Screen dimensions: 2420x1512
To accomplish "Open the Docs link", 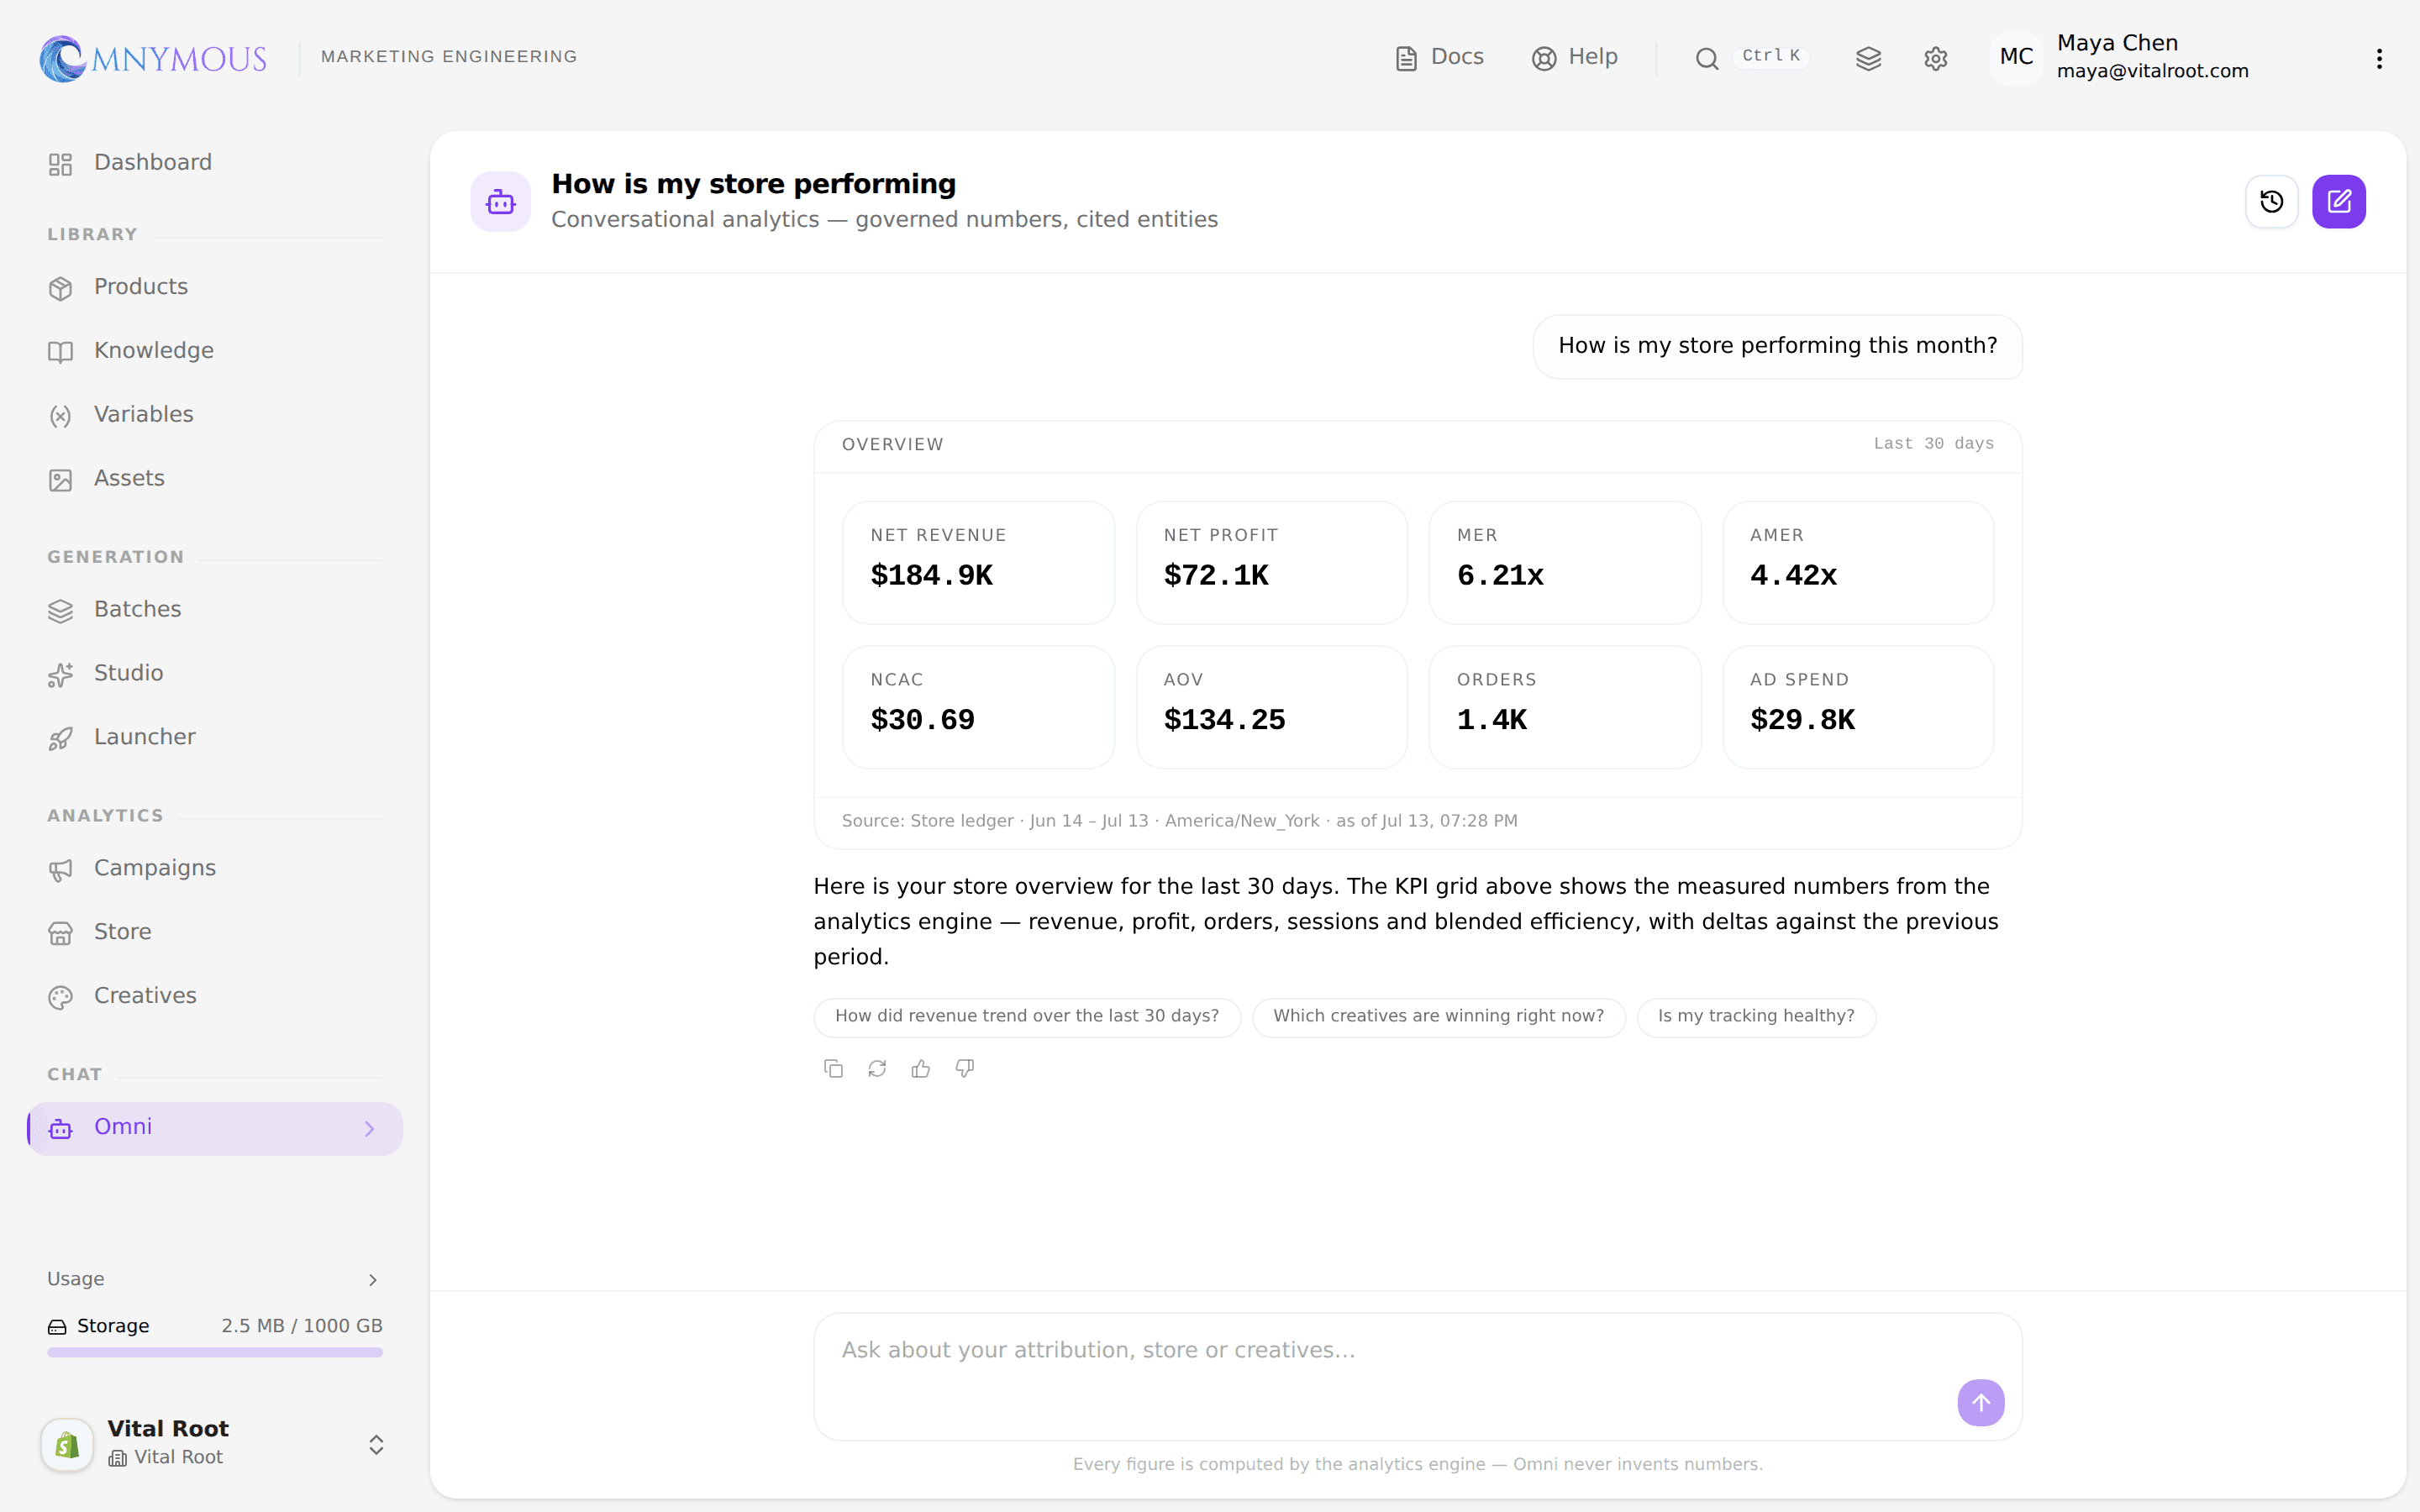I will (x=1439, y=57).
